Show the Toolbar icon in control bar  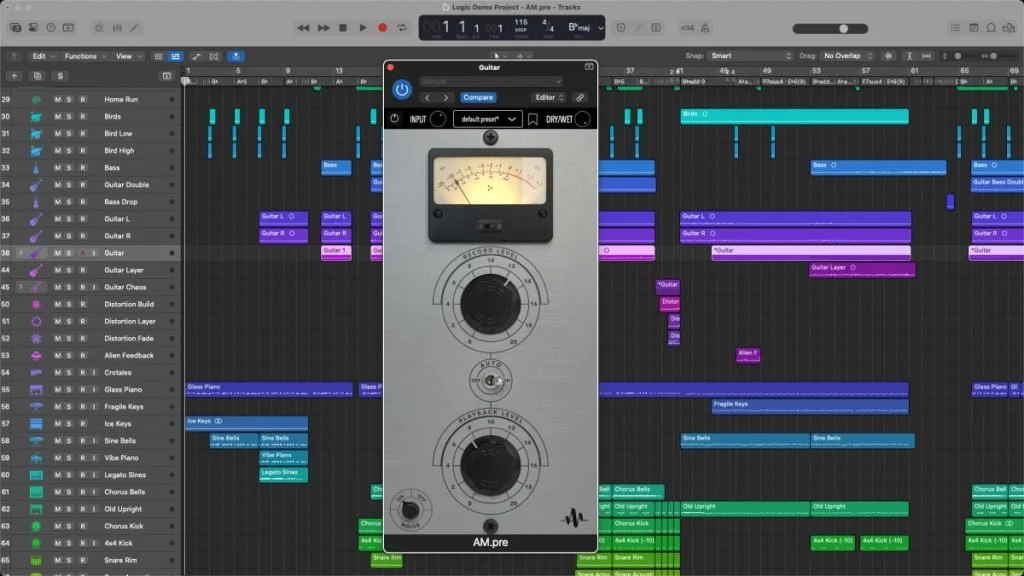[69, 28]
